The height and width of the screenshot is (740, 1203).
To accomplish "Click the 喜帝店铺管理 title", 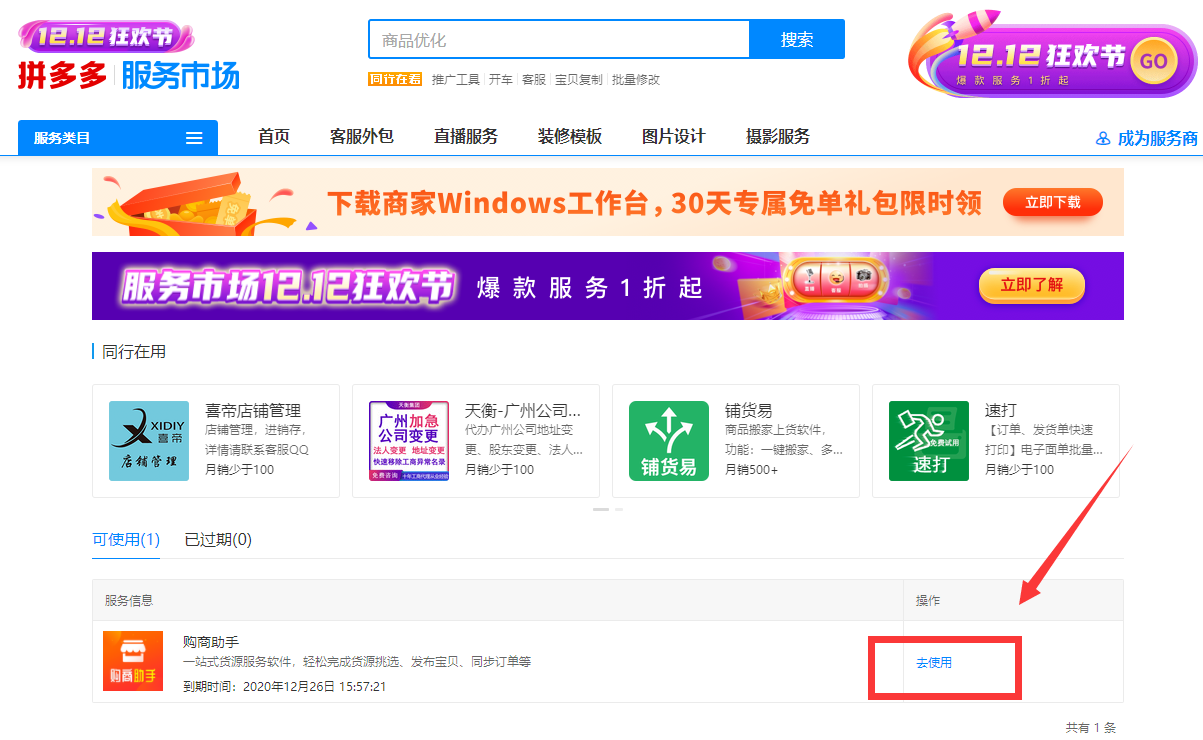I will tap(253, 411).
